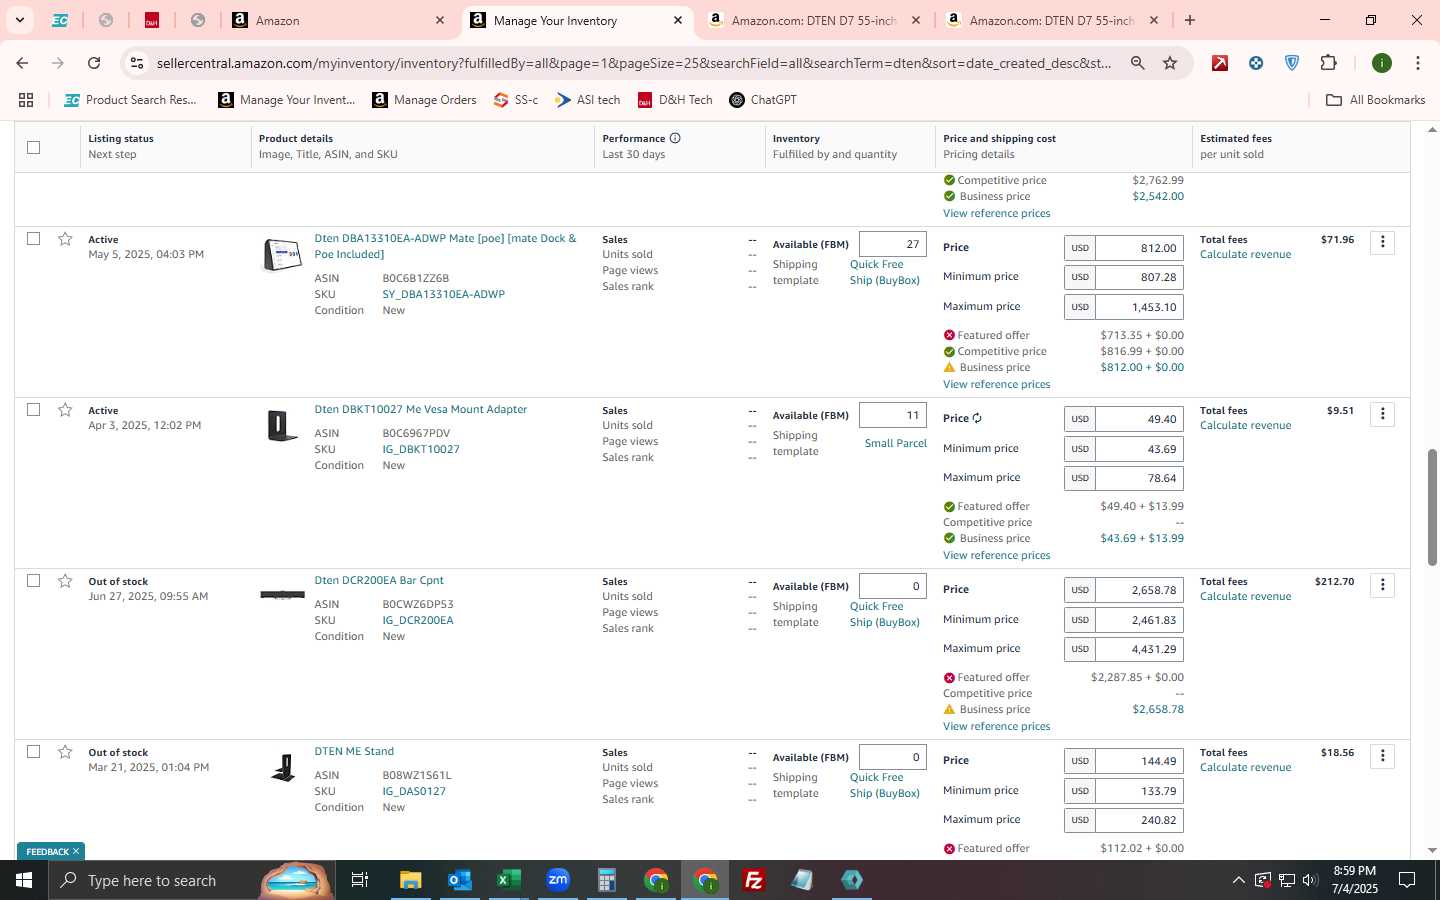The height and width of the screenshot is (900, 1440).
Task: Open the ChatGPT bookmark
Action: pos(763,100)
